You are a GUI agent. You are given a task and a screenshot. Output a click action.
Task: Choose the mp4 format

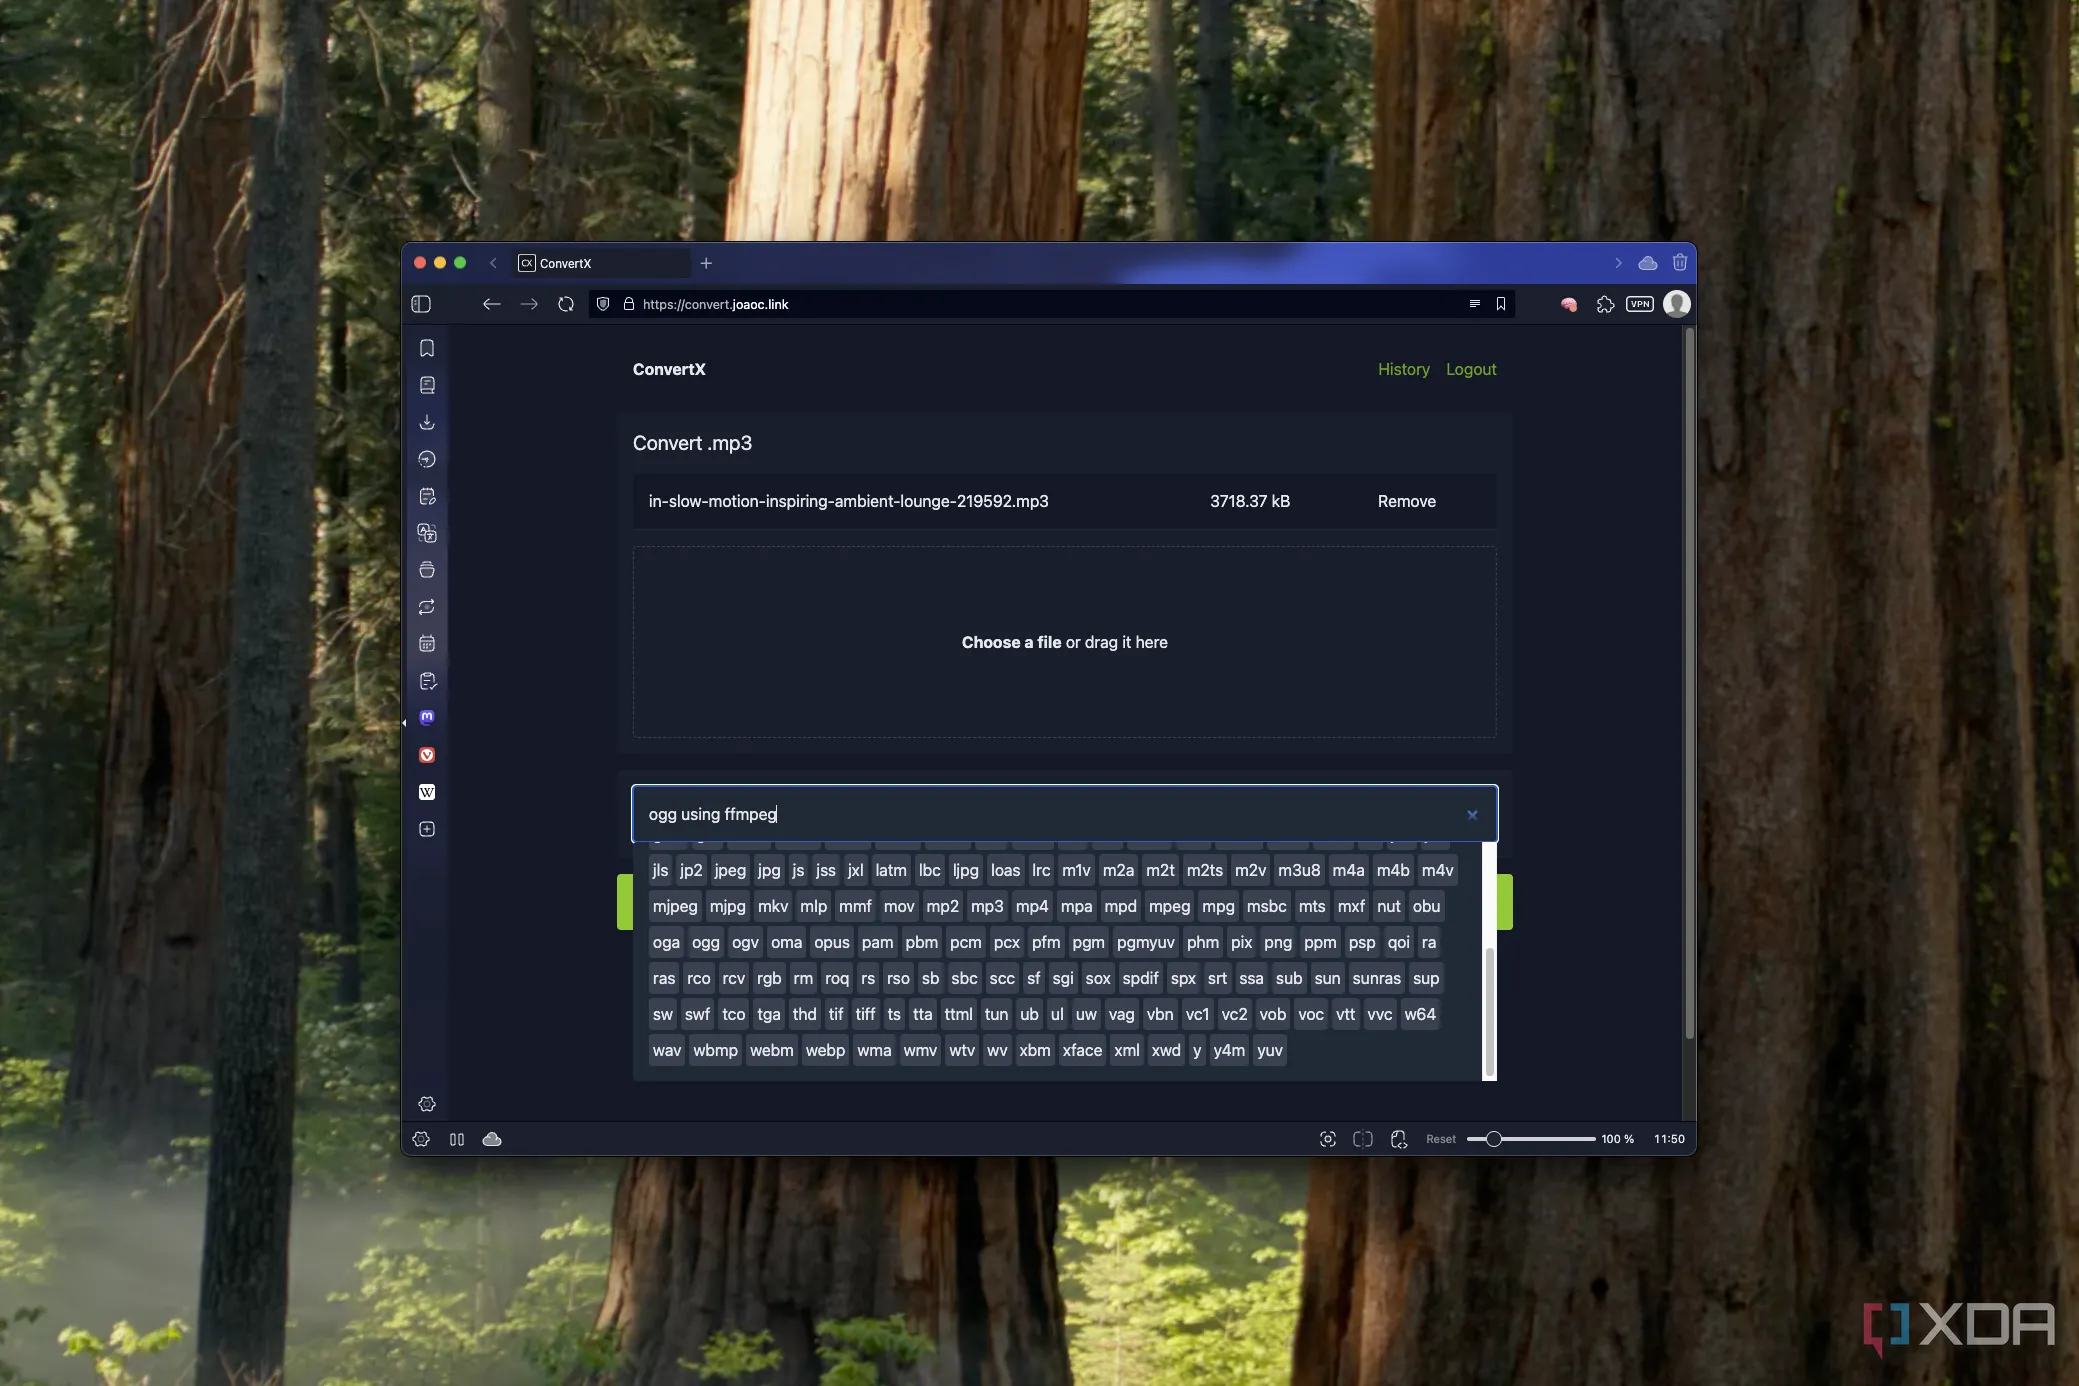1032,906
